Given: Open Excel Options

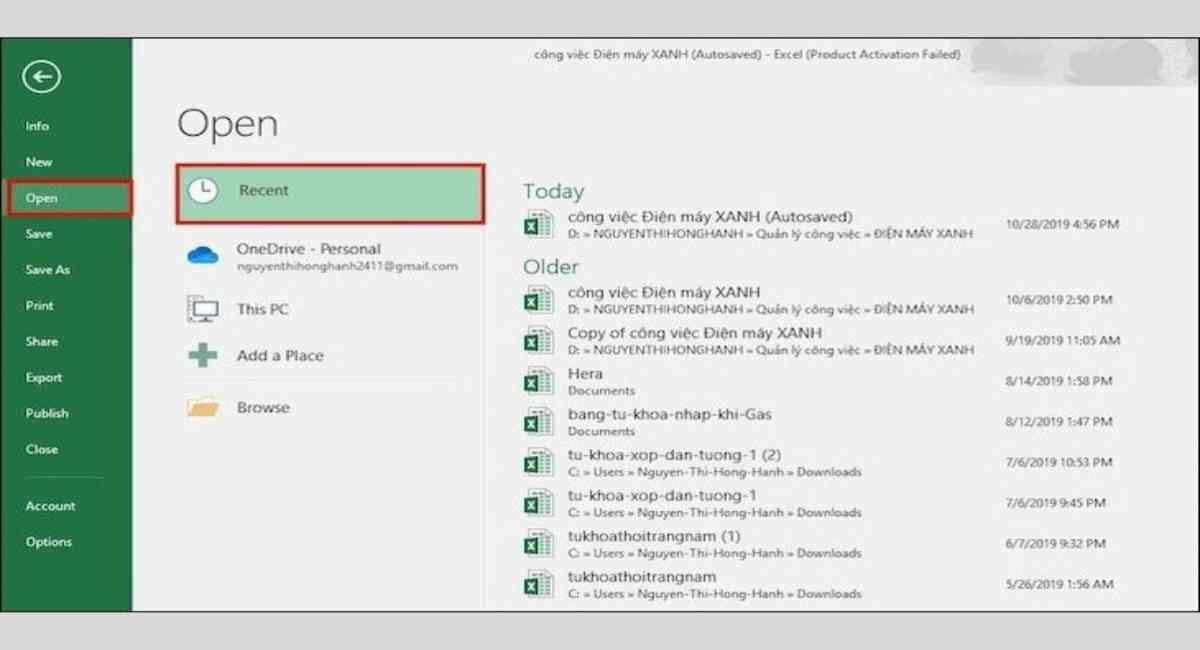Looking at the screenshot, I should tap(49, 542).
